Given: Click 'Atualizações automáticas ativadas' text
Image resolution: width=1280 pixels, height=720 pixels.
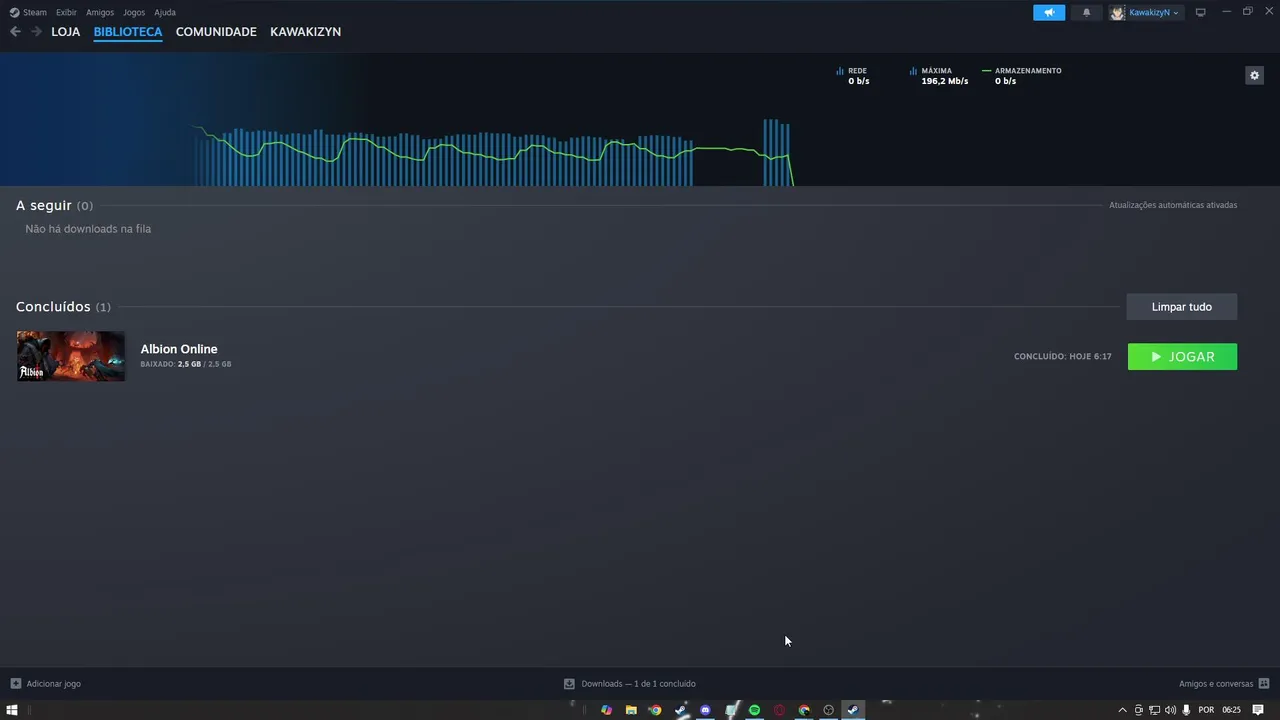Looking at the screenshot, I should click(1173, 205).
